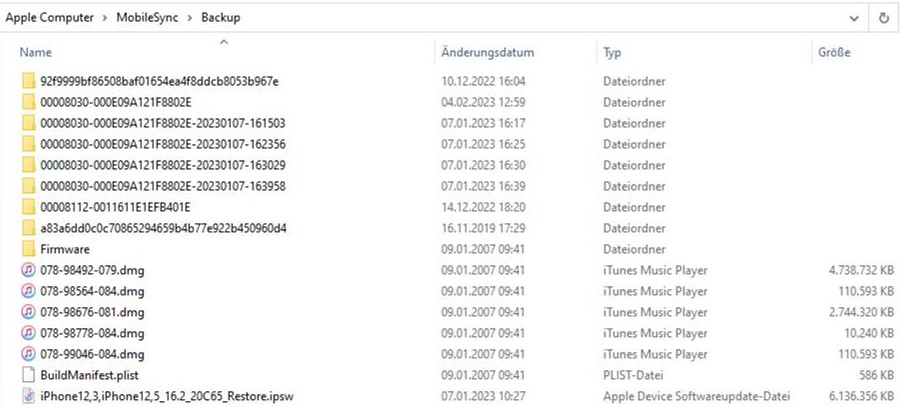
Task: Select file name 078-98778-084.dmg
Action: click(92, 333)
